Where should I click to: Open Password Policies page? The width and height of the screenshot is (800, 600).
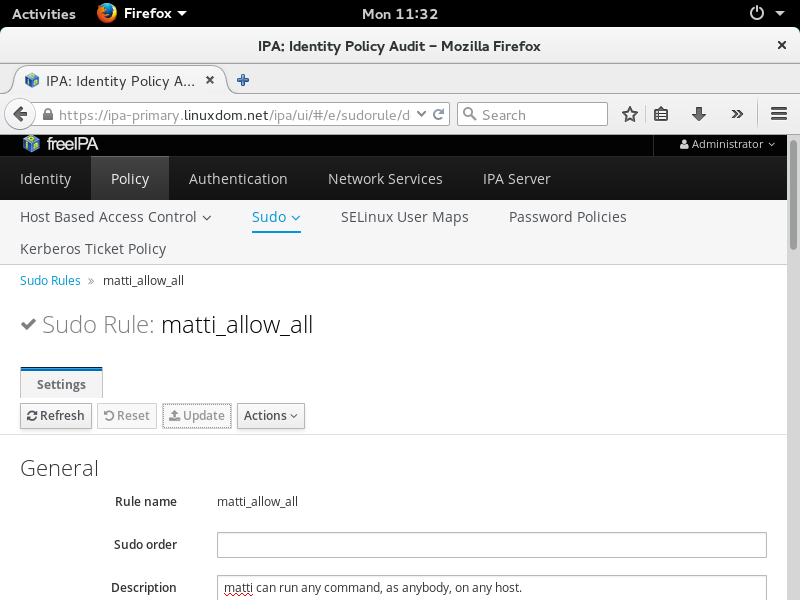[567, 217]
